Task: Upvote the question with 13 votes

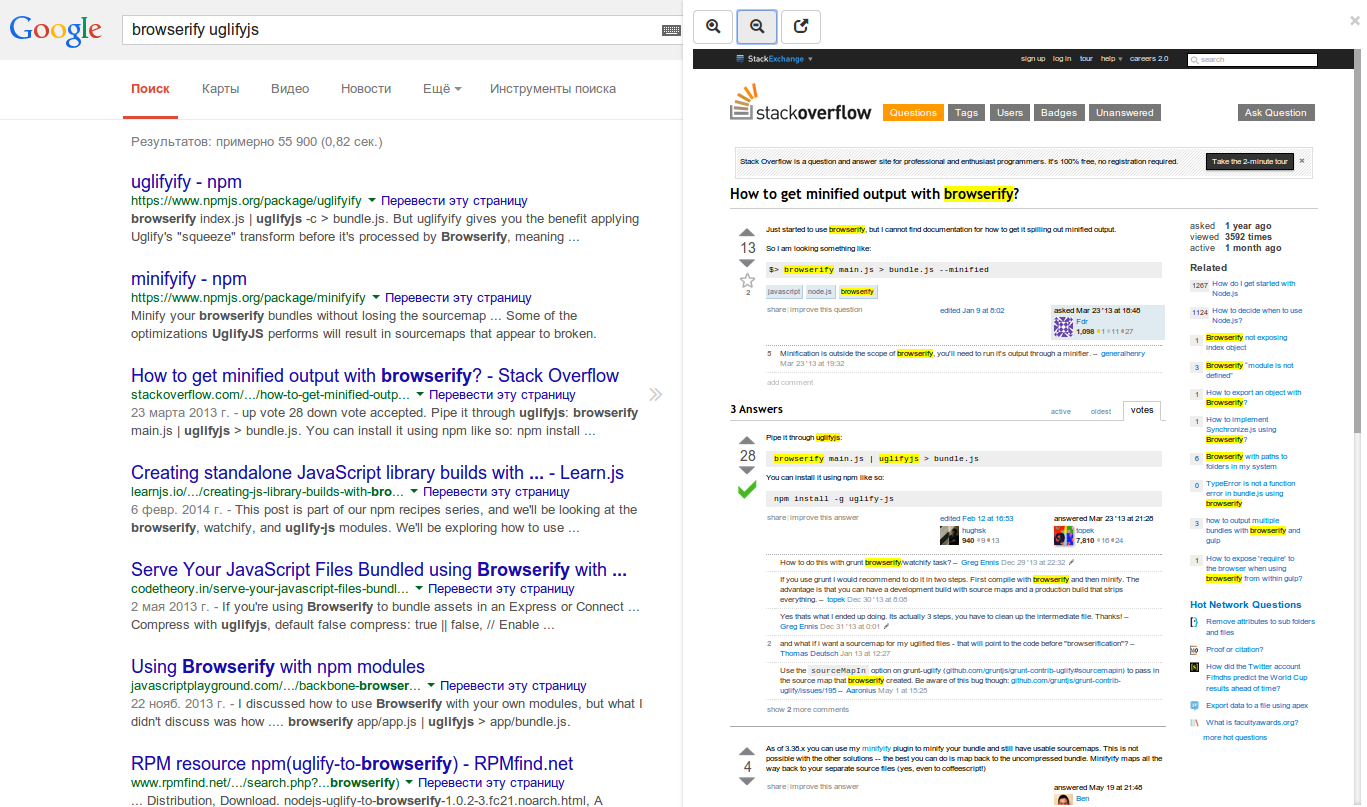Action: 747,233
